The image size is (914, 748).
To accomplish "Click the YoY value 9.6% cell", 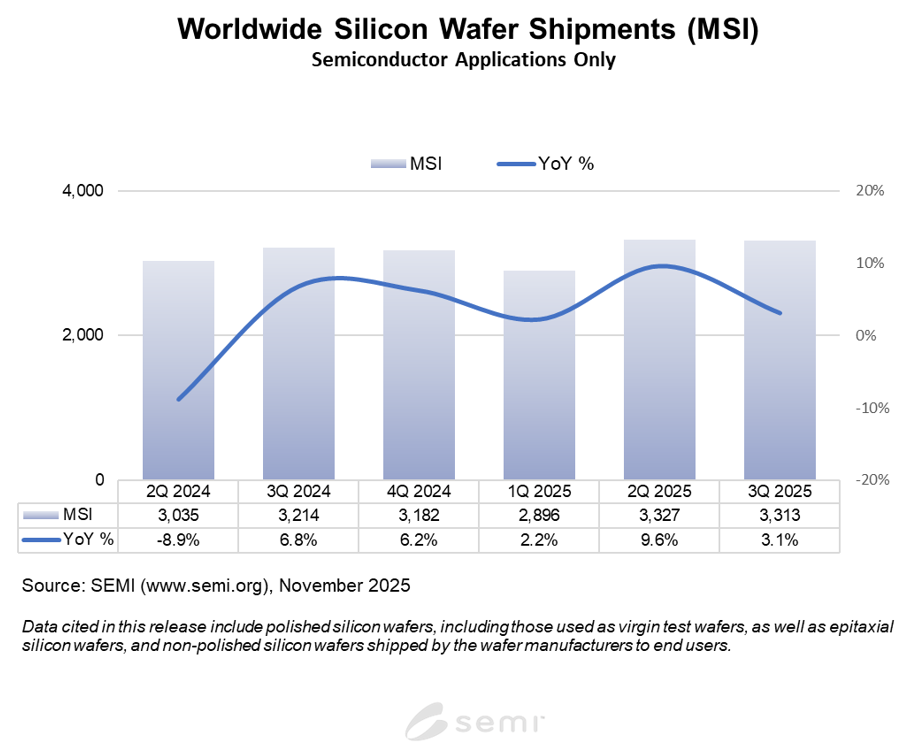I will [x=659, y=540].
